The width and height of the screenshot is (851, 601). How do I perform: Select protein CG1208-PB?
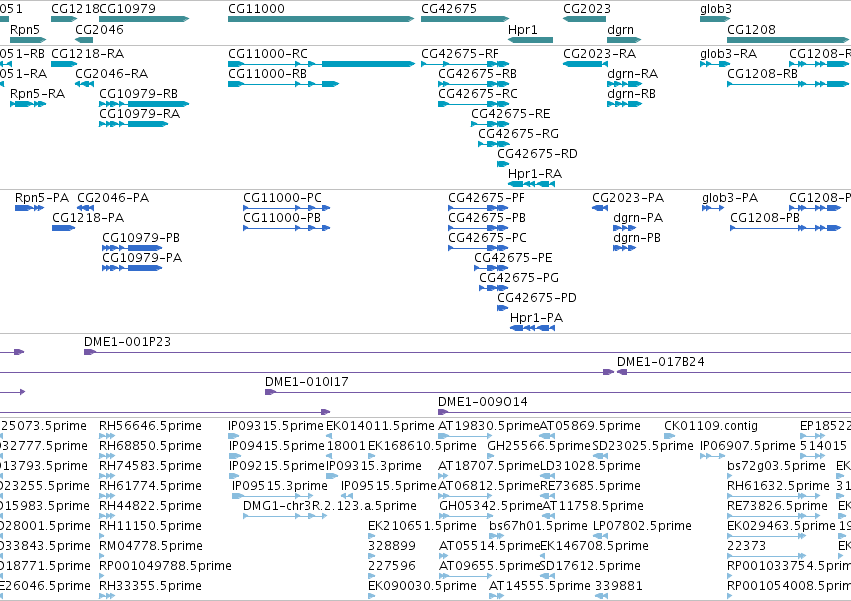tap(785, 228)
